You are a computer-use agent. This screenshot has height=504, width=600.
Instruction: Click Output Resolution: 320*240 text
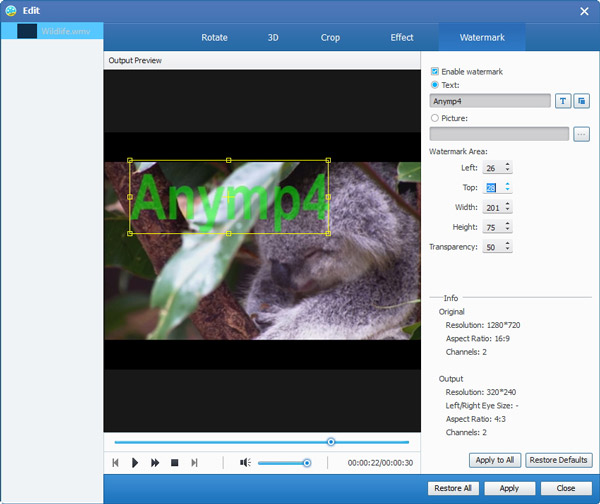click(x=481, y=392)
